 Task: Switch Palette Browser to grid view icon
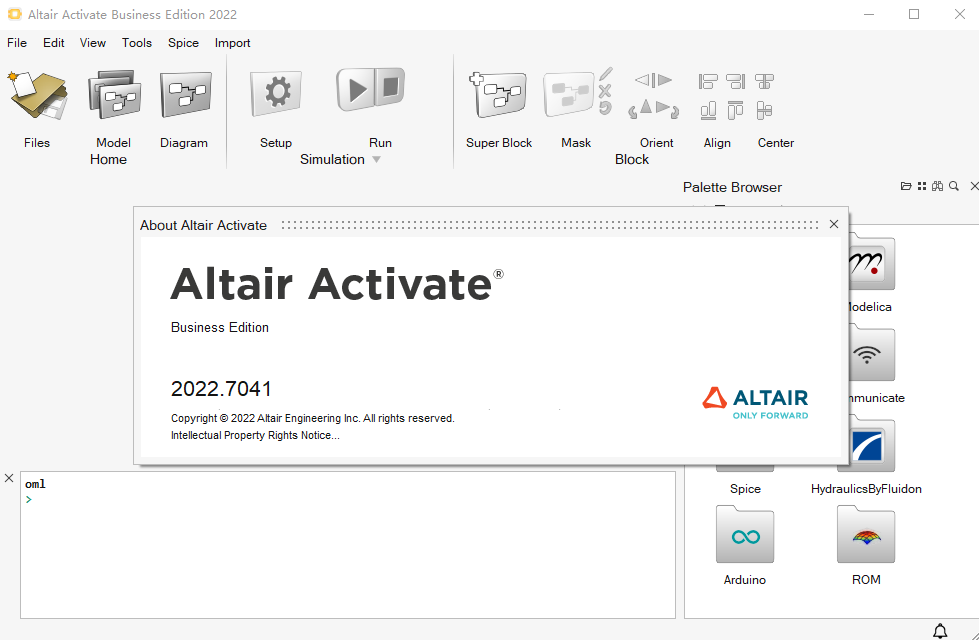click(922, 186)
